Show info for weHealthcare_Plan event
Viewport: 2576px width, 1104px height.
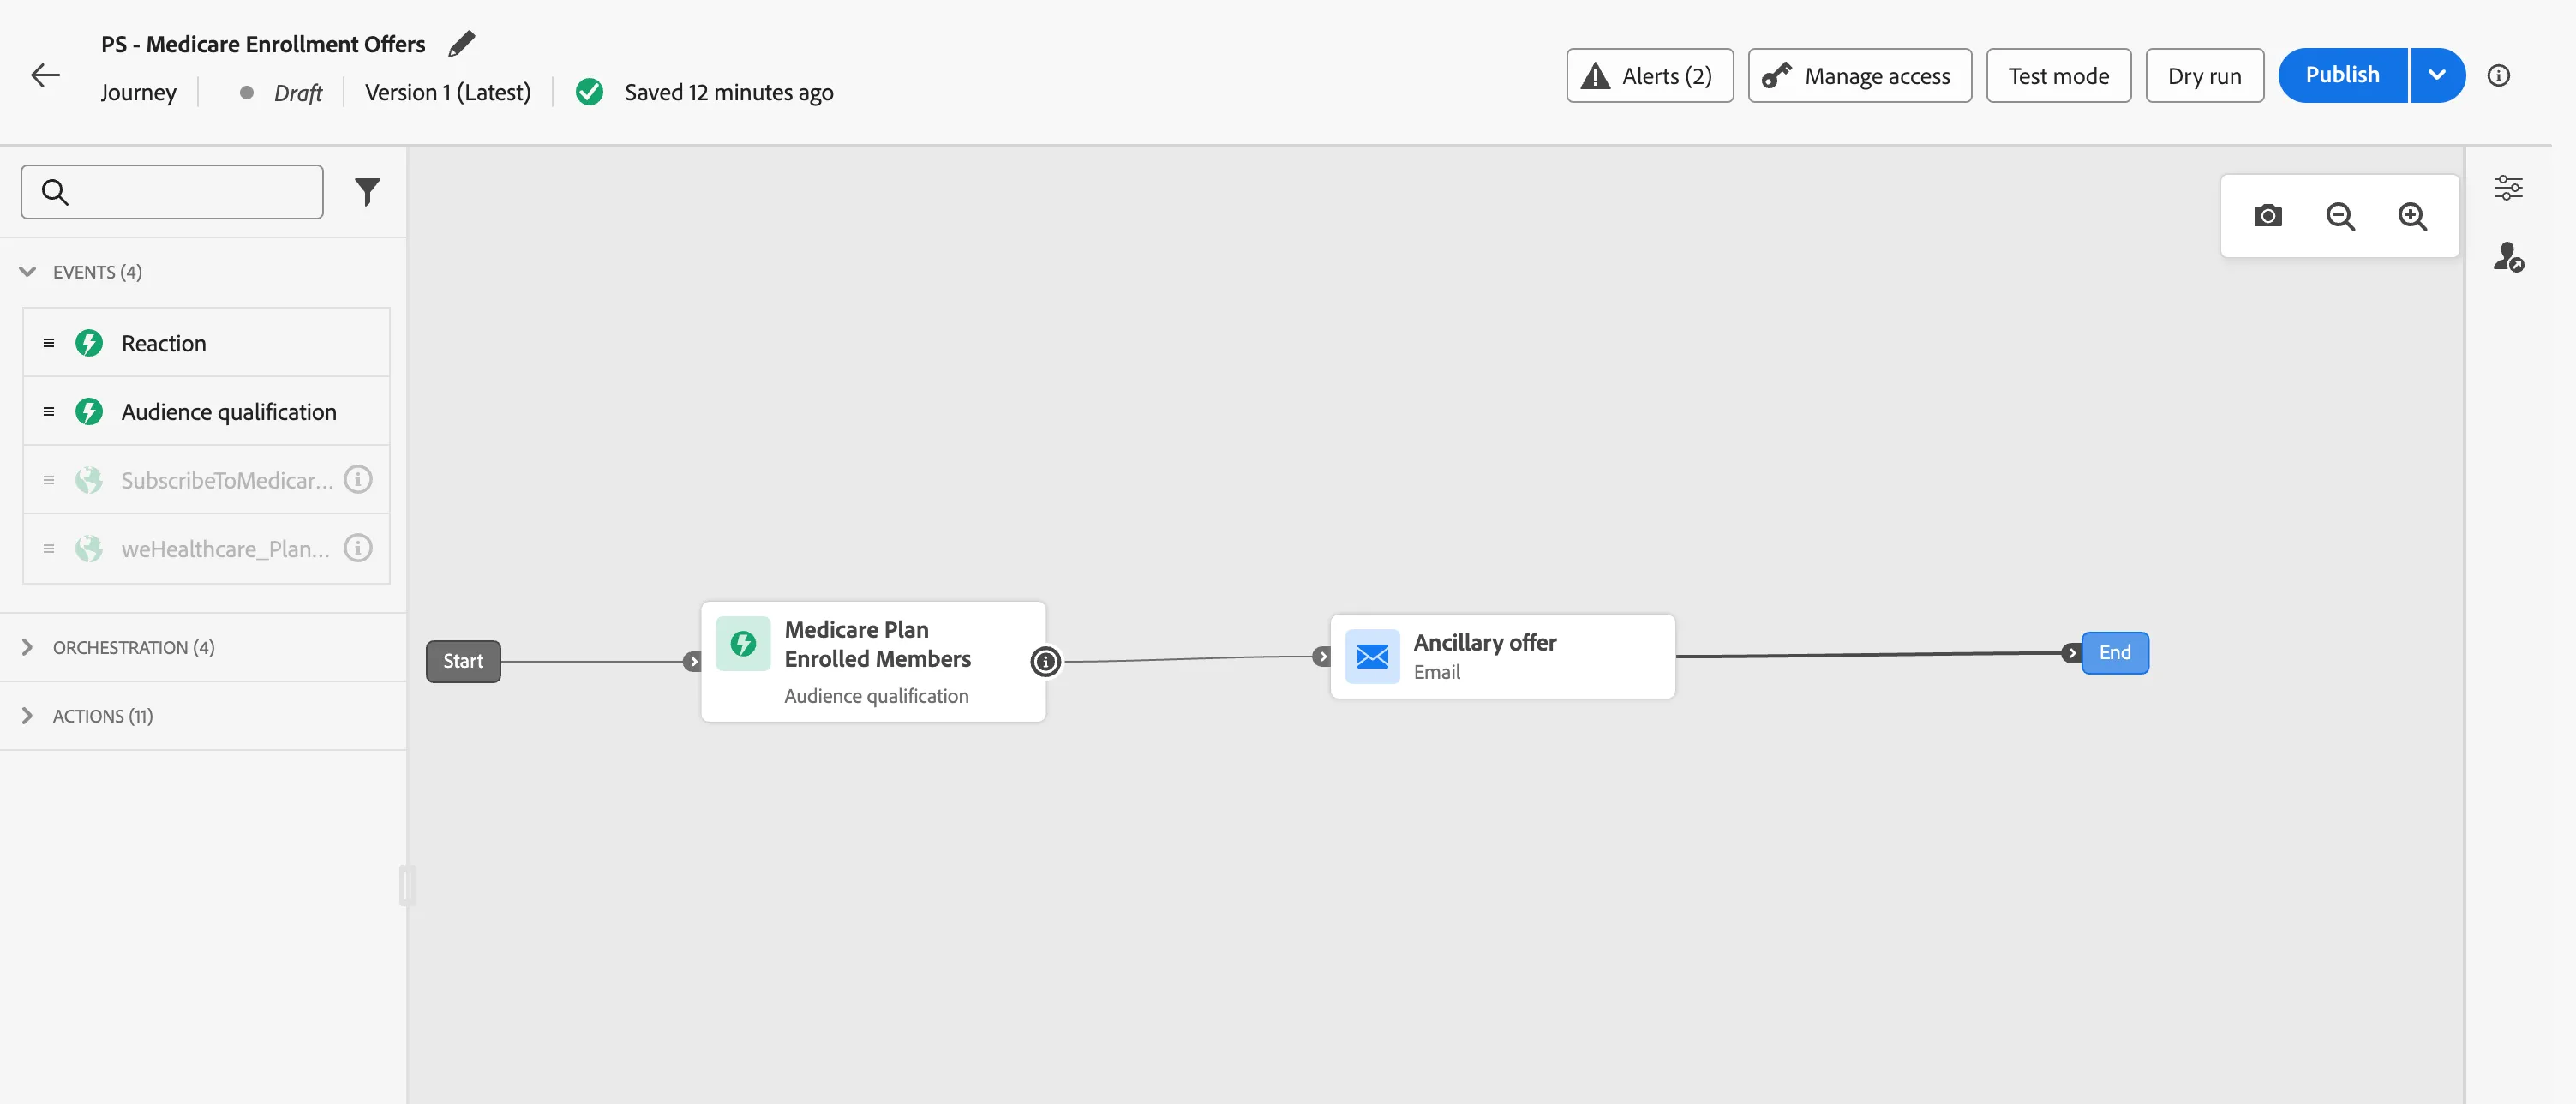point(358,548)
